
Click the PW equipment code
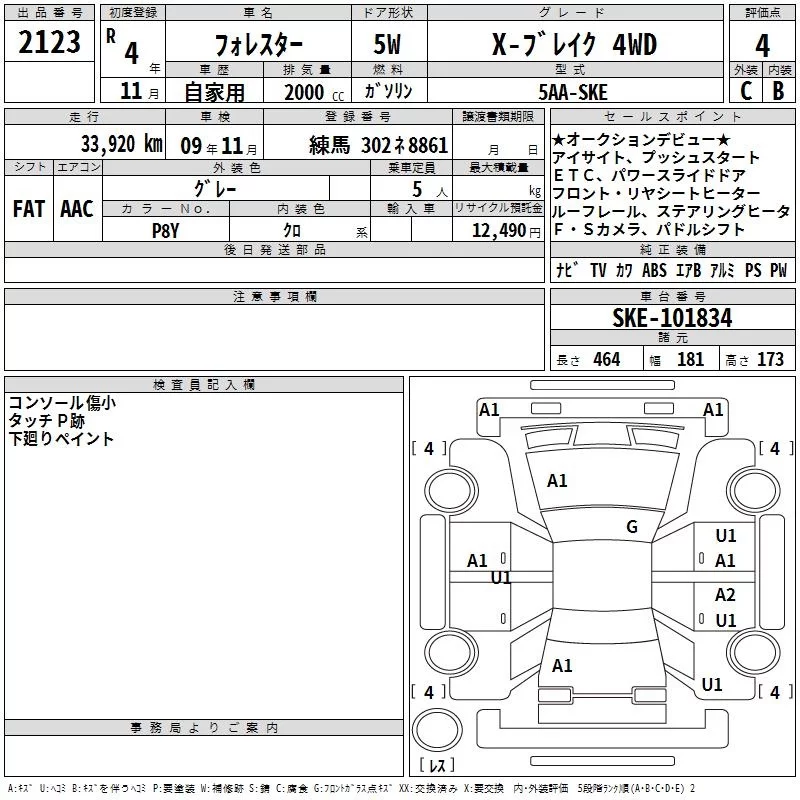click(779, 270)
